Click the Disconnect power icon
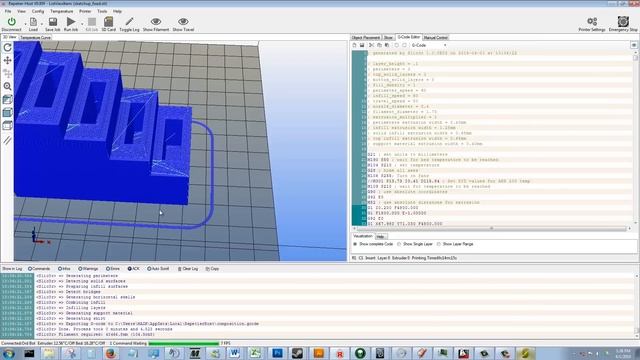This screenshot has width=640, height=360. coord(11,21)
